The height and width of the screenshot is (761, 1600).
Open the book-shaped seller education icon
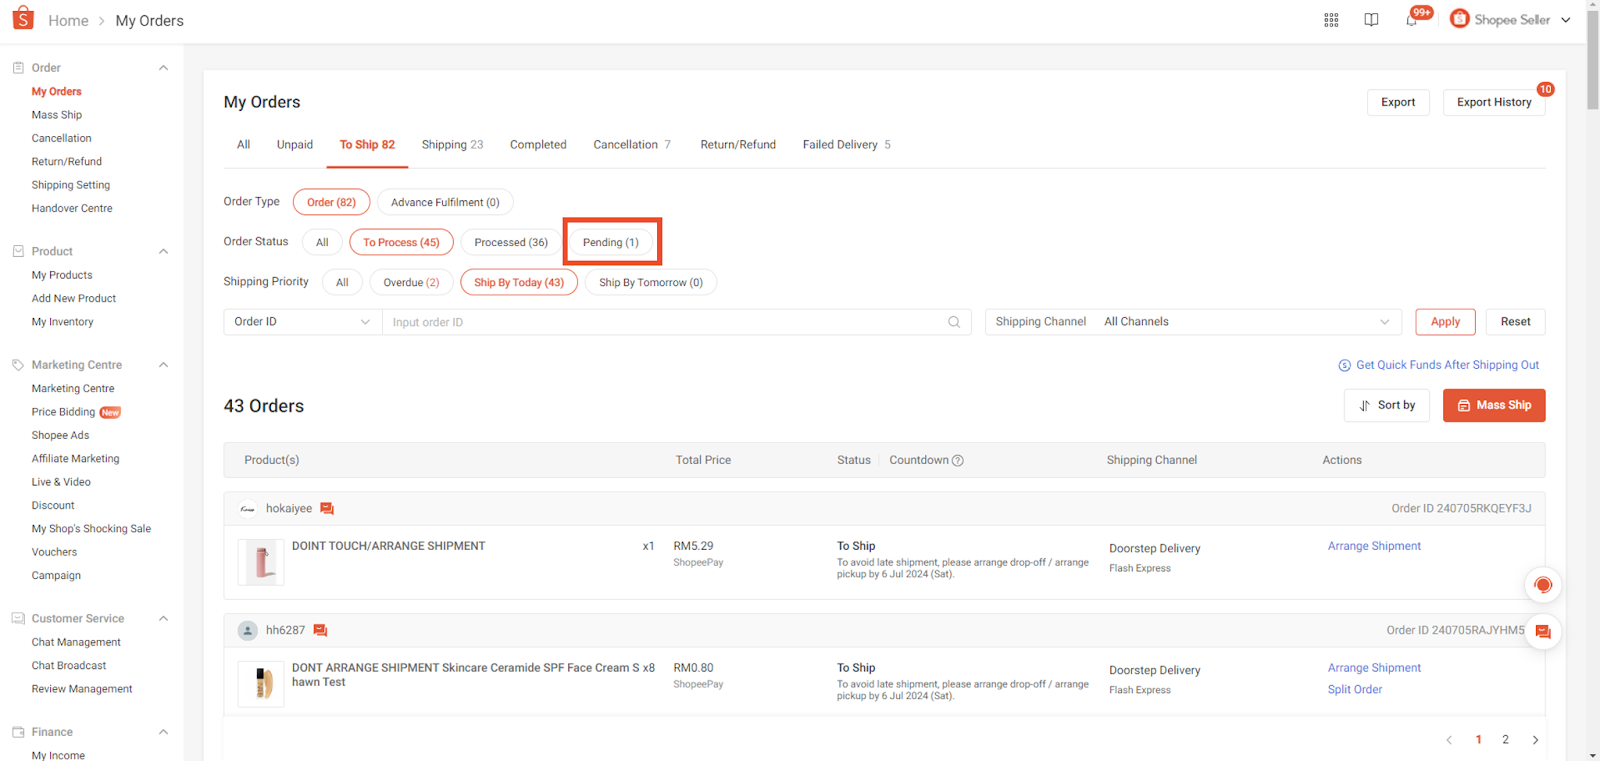pos(1371,20)
